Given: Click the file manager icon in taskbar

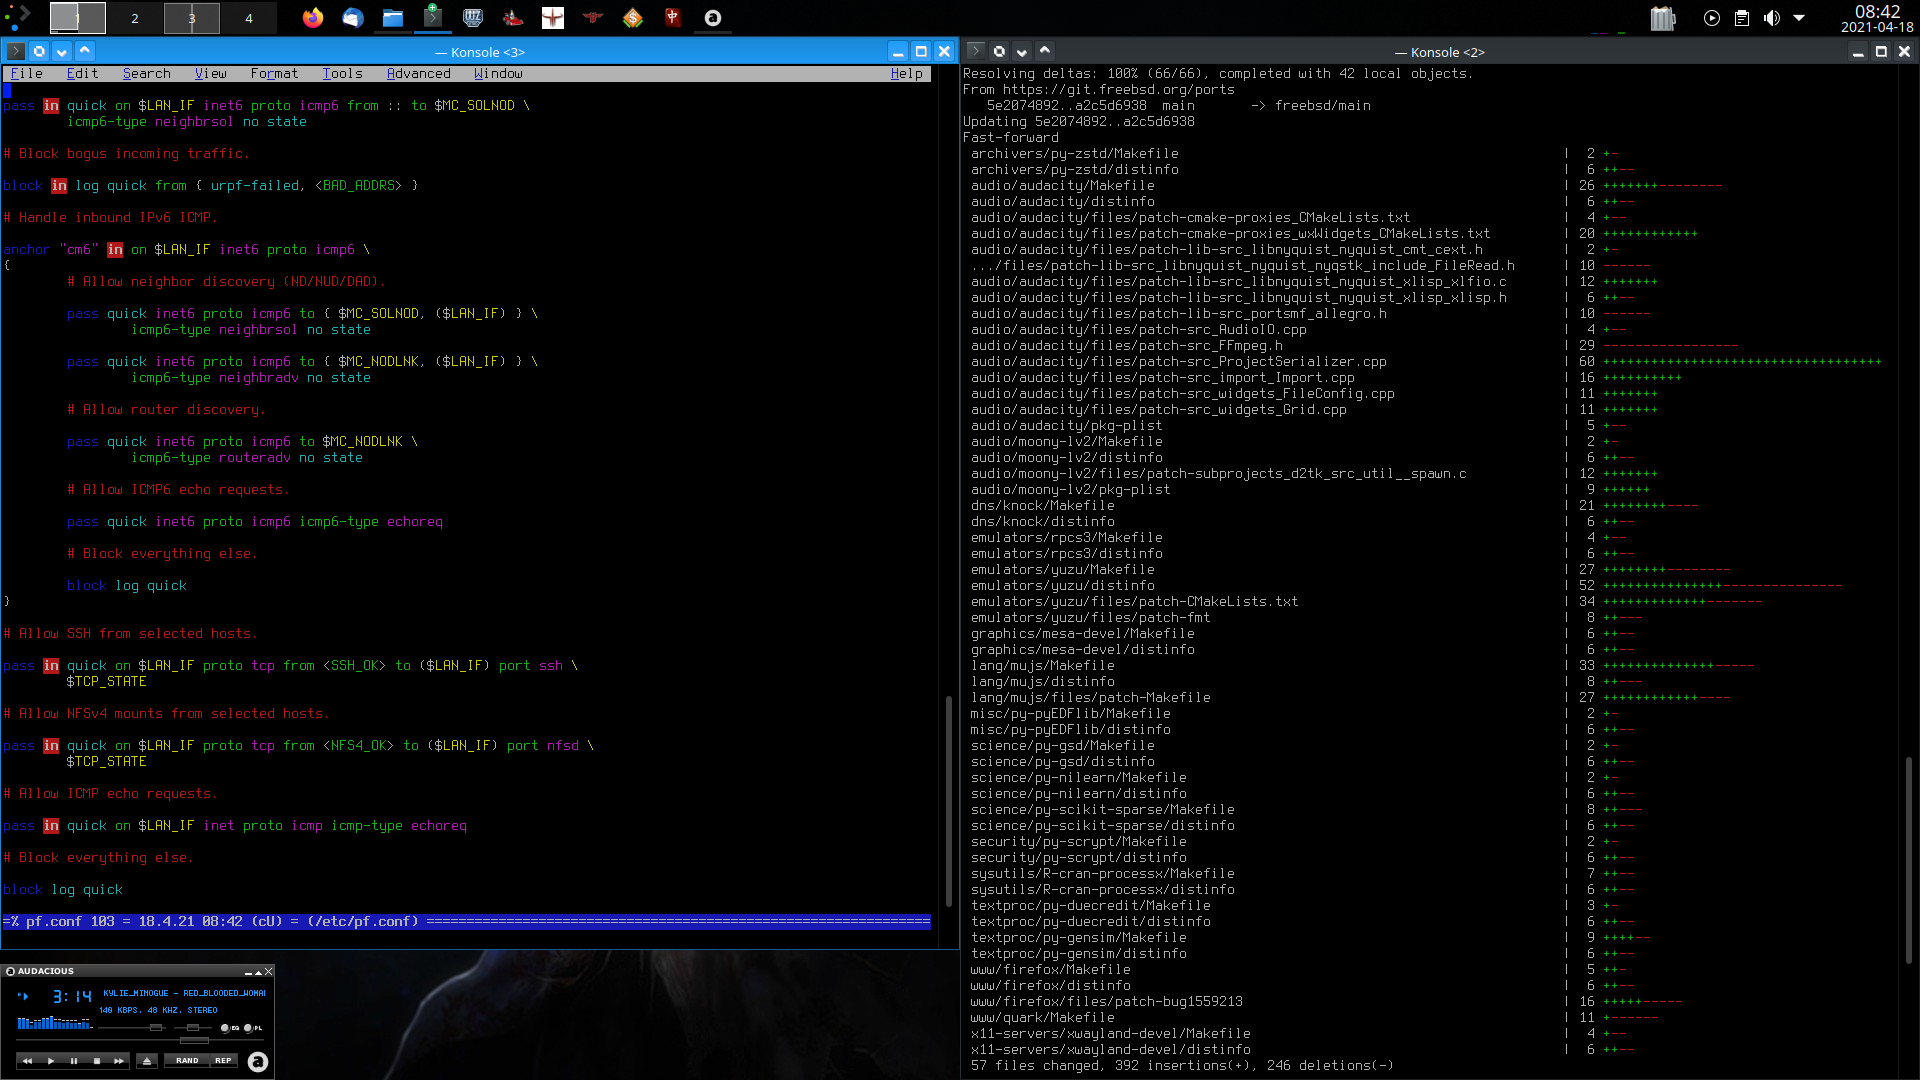Looking at the screenshot, I should [393, 17].
